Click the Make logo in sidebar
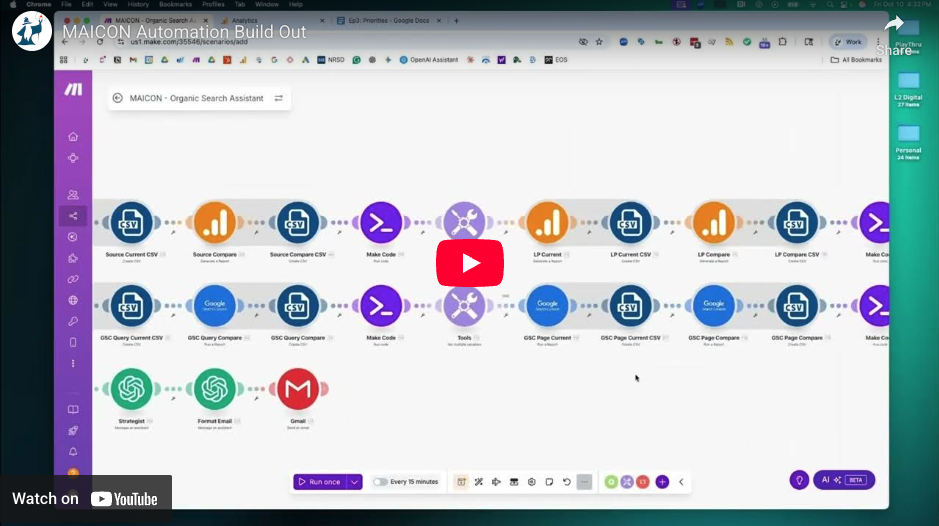Image resolution: width=939 pixels, height=526 pixels. (73, 89)
